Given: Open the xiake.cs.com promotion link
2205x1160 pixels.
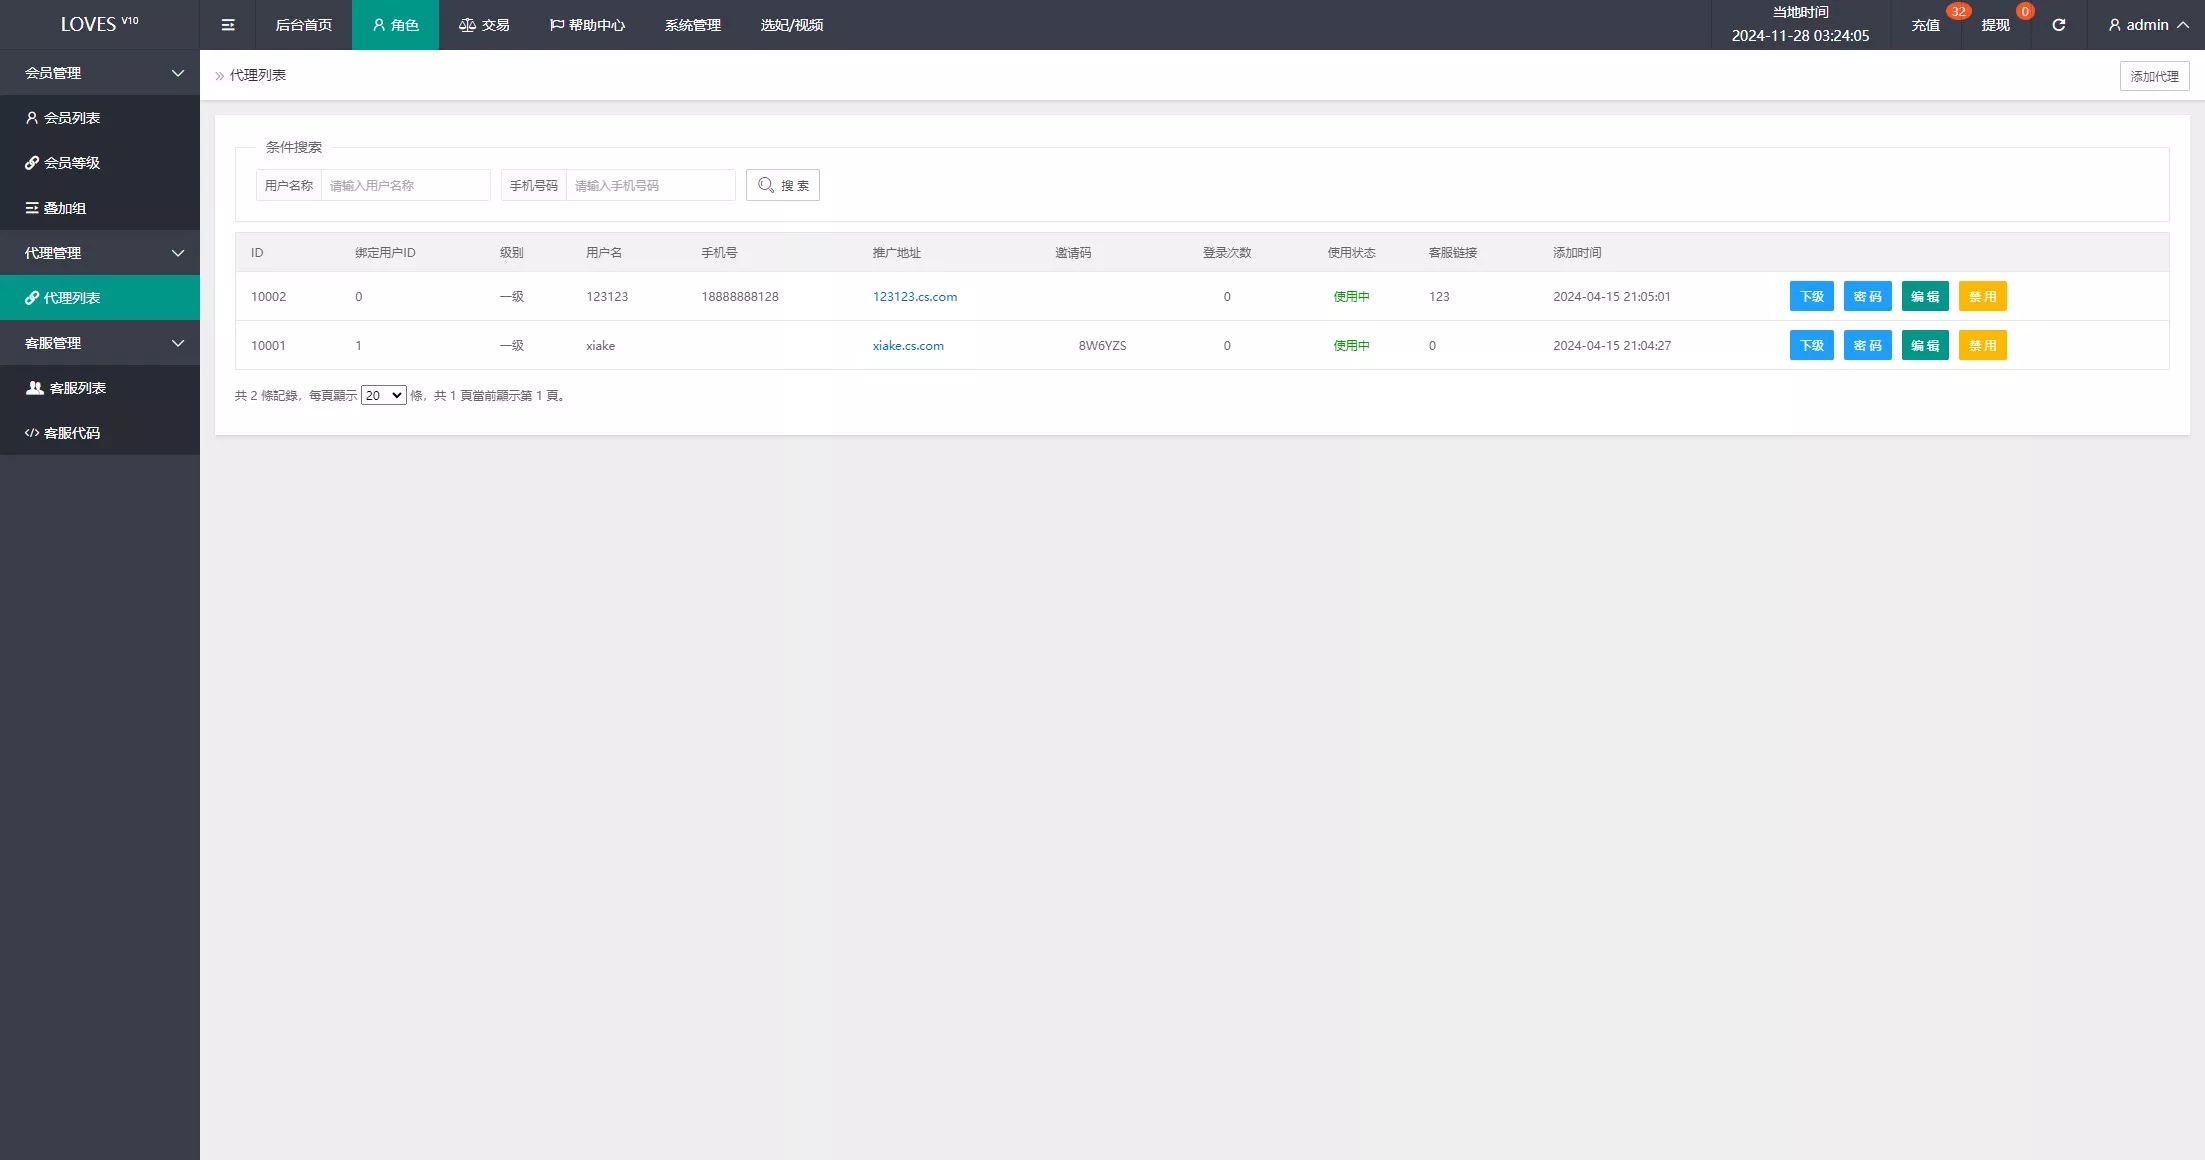Looking at the screenshot, I should tap(907, 346).
